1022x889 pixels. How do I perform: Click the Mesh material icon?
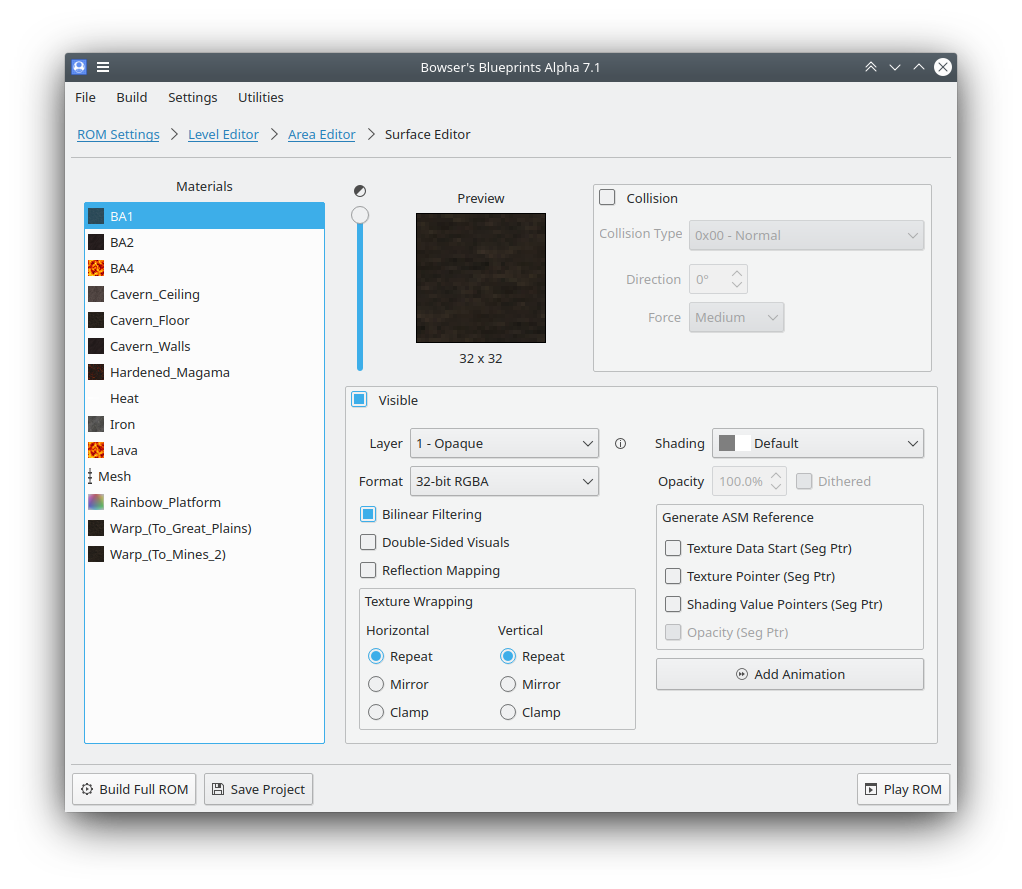click(90, 476)
